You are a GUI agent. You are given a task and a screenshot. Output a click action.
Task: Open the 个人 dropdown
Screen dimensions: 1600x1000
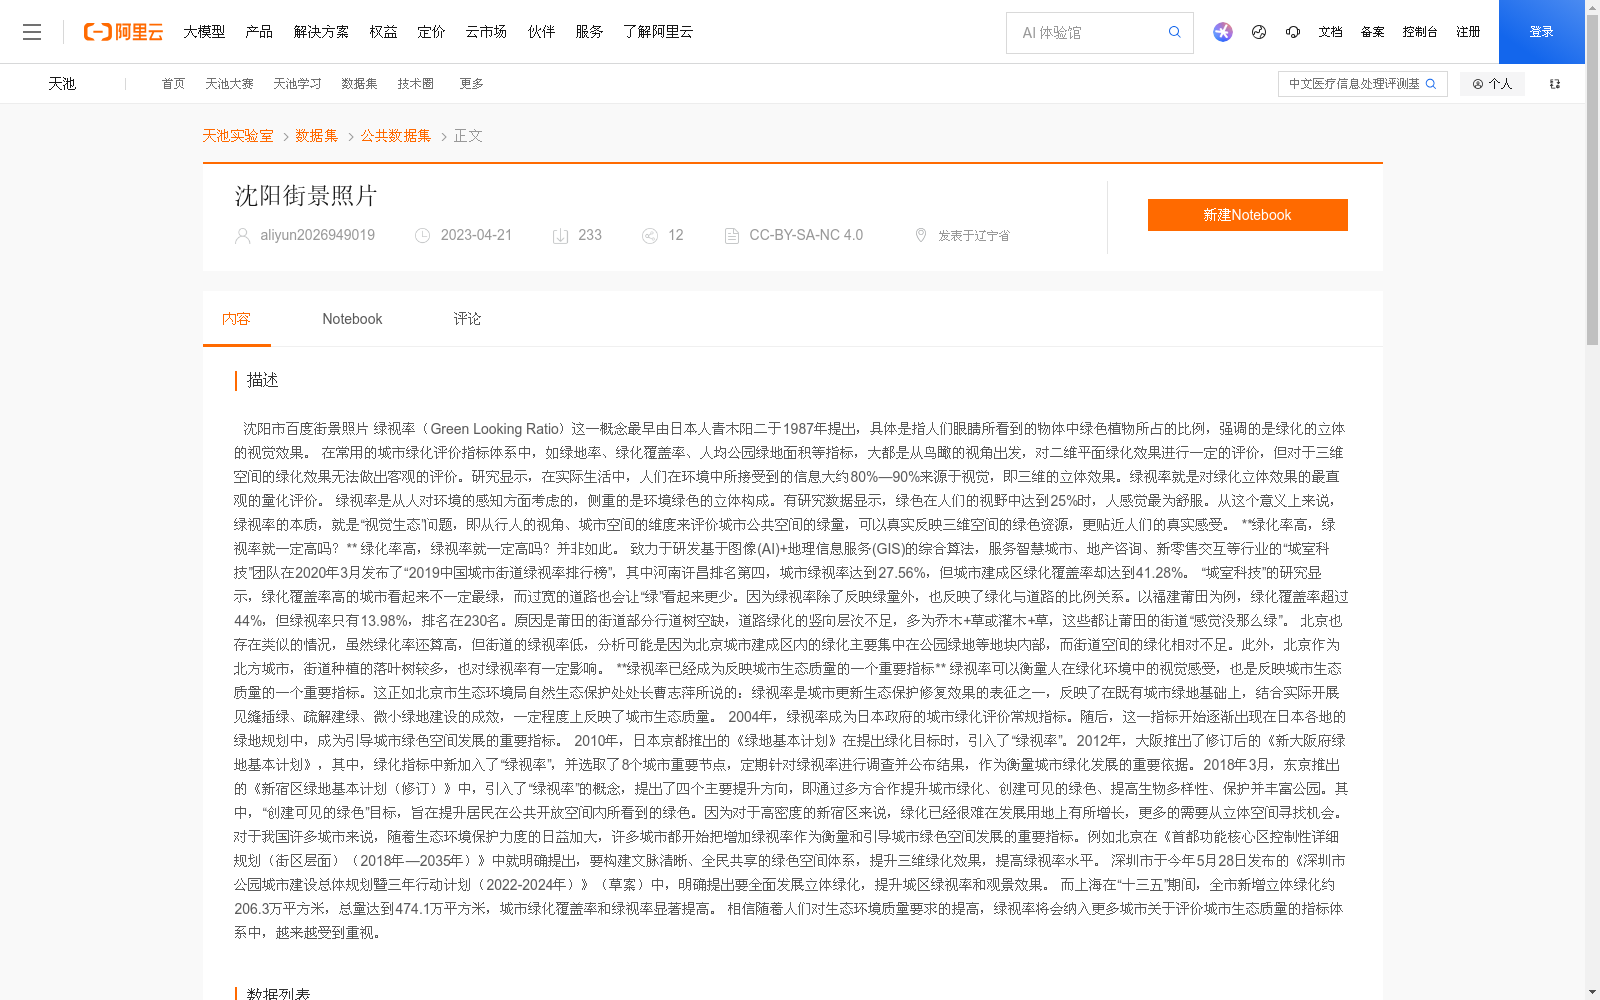(x=1492, y=84)
